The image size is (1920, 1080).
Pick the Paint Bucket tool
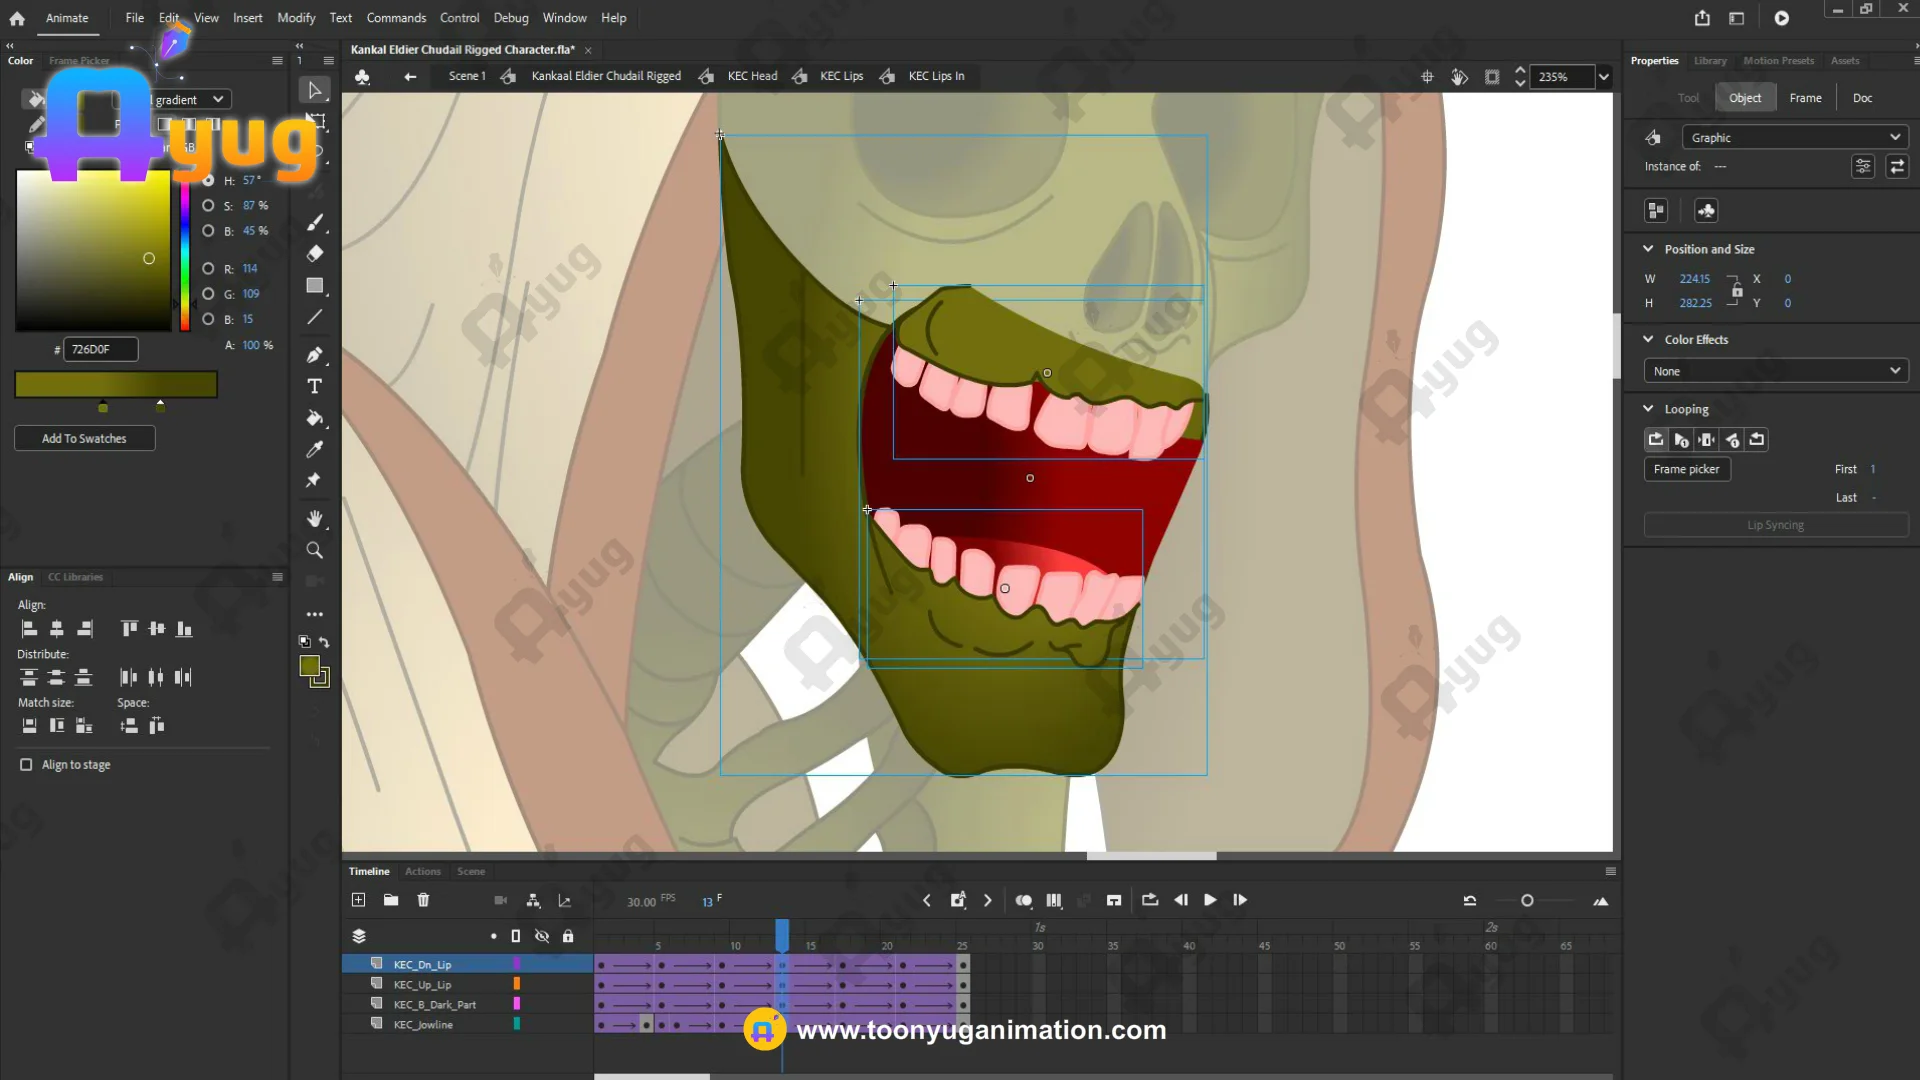[x=314, y=418]
